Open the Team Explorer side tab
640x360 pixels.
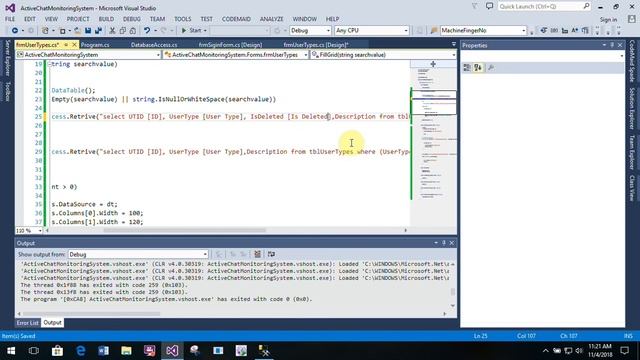coord(632,152)
